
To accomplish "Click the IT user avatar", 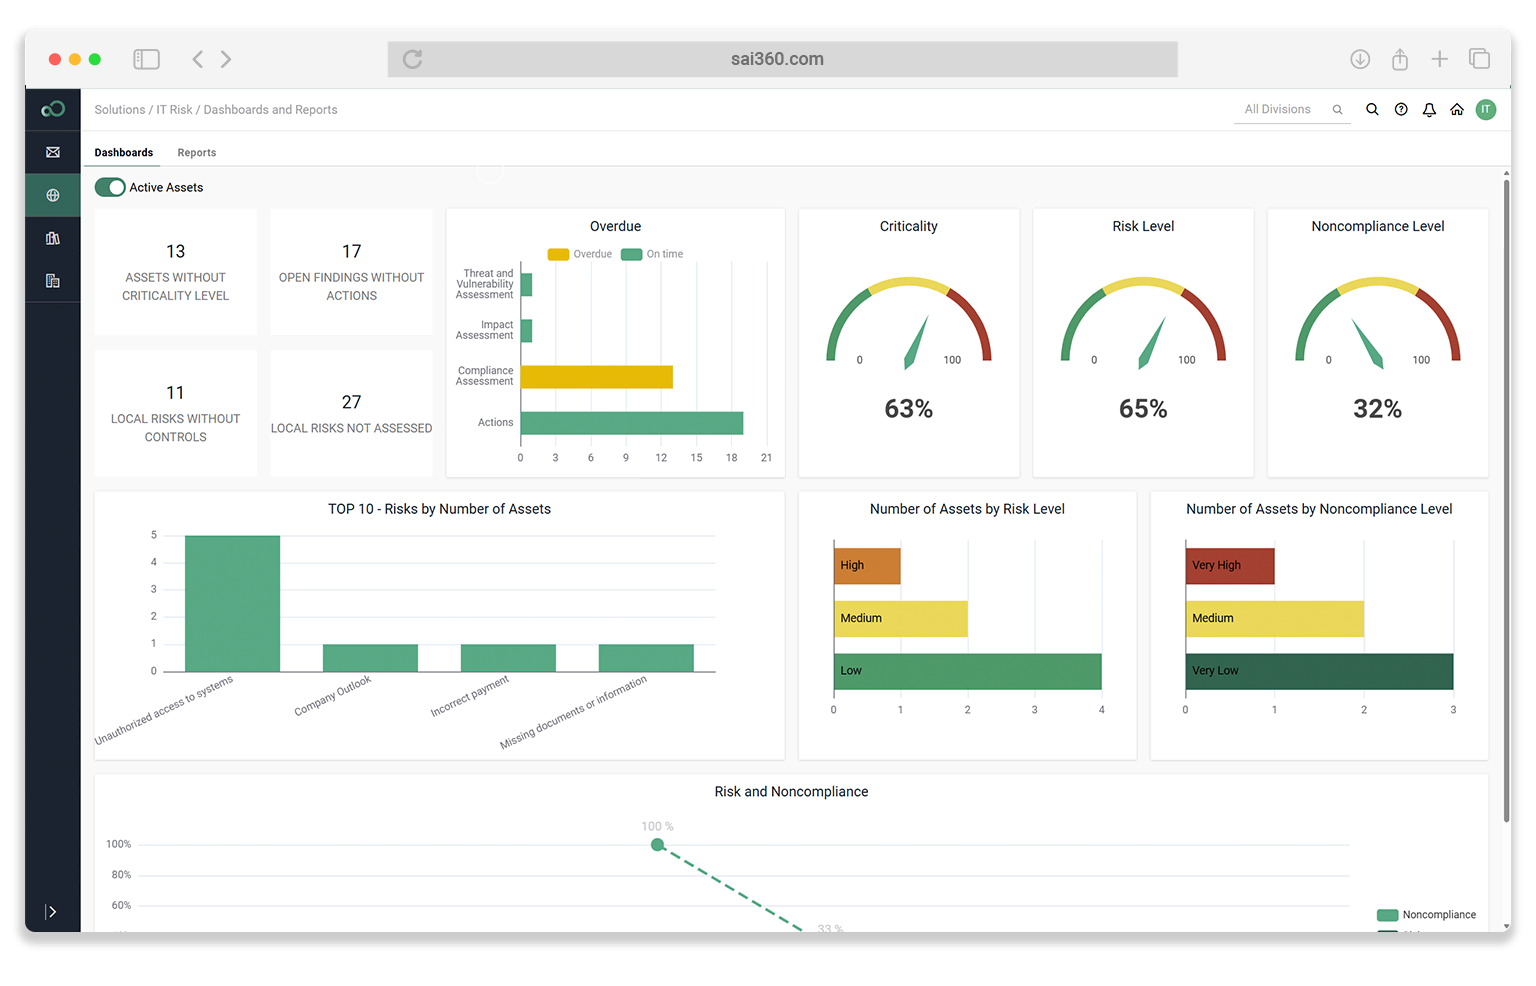I will (1486, 109).
